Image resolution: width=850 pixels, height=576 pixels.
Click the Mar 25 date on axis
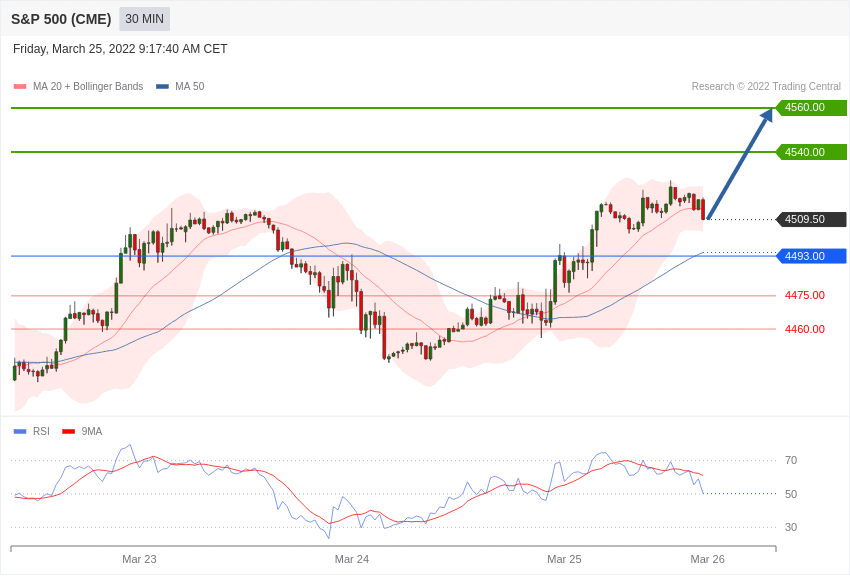(564, 559)
